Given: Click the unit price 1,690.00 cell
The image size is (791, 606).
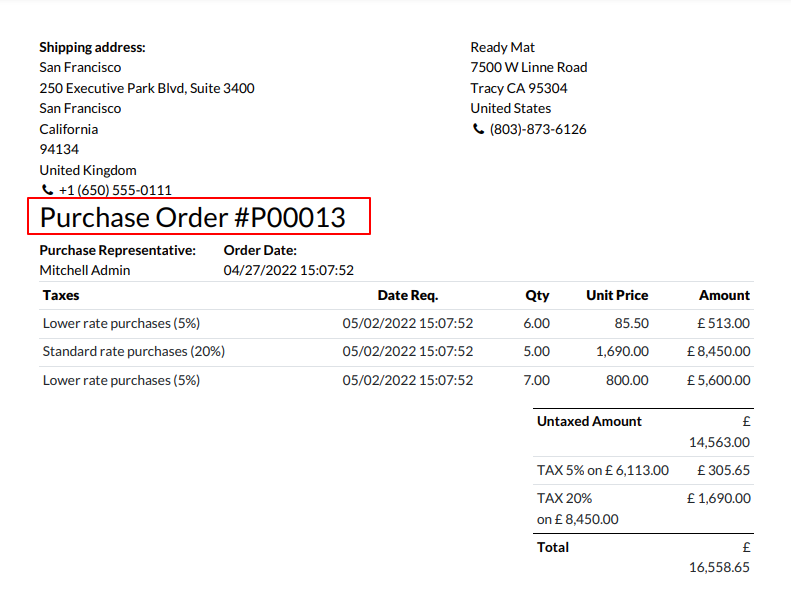Looking at the screenshot, I should click(x=623, y=351).
